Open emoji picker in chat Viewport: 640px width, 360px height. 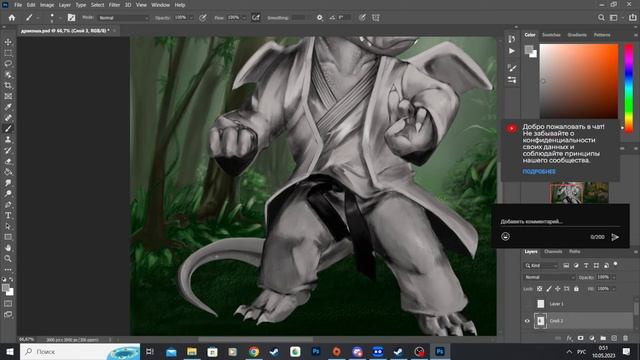505,237
